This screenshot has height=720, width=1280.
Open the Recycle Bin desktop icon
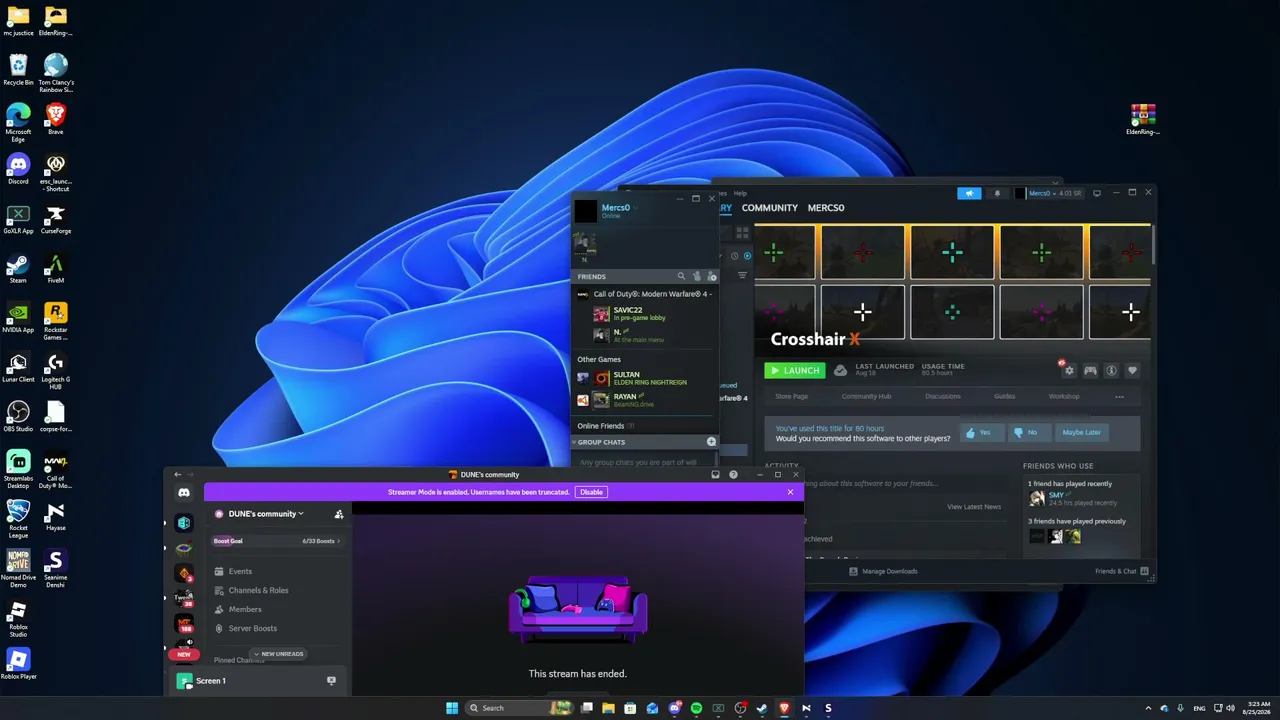18,70
